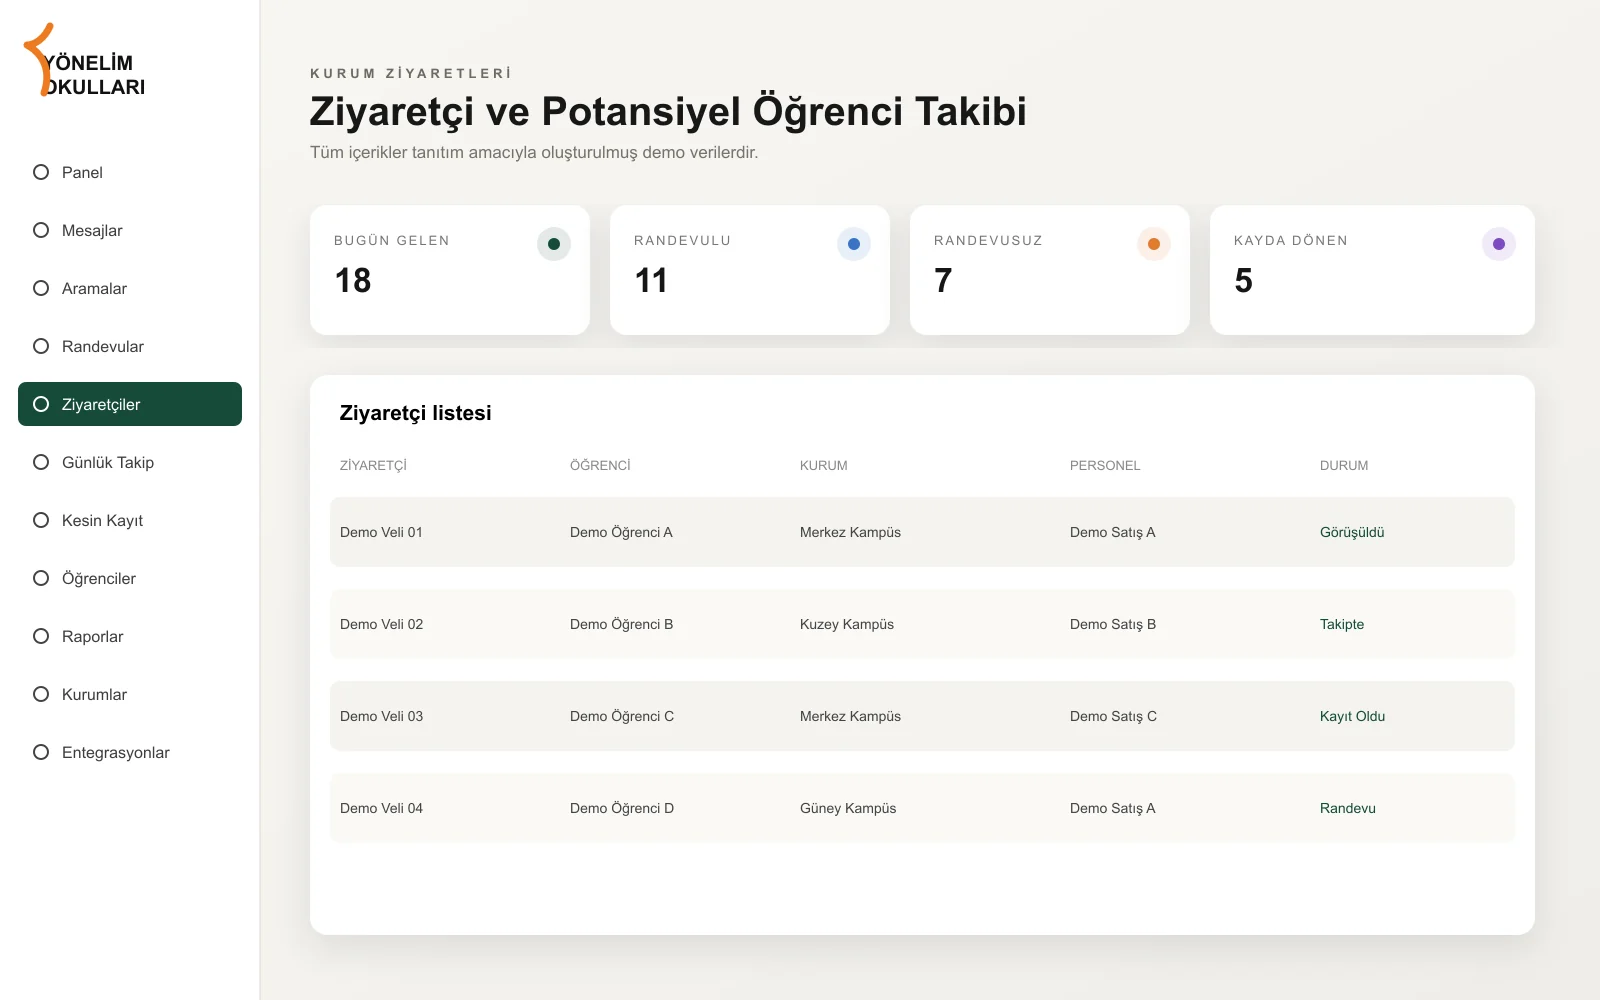Viewport: 1600px width, 1000px height.
Task: Click the blue dot on Randevulu card
Action: pos(854,244)
